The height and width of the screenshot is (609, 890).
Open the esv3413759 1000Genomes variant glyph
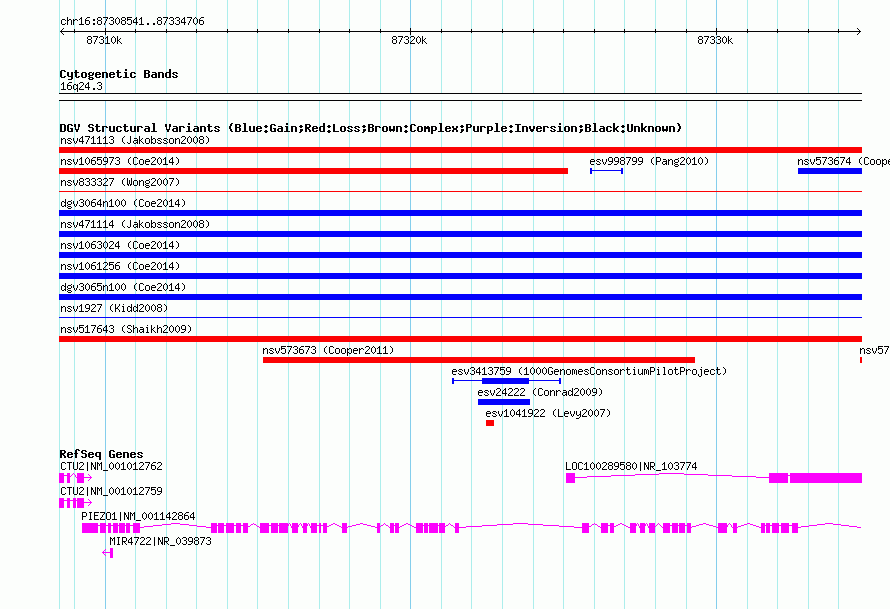click(x=506, y=381)
